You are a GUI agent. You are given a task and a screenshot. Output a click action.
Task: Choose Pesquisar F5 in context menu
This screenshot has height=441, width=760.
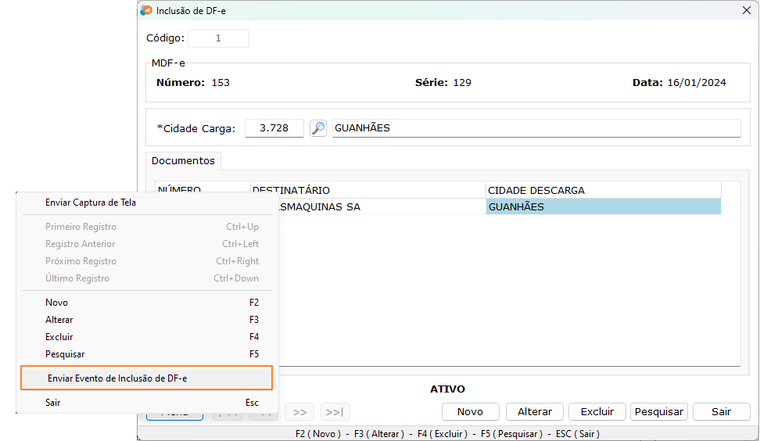tap(146, 354)
